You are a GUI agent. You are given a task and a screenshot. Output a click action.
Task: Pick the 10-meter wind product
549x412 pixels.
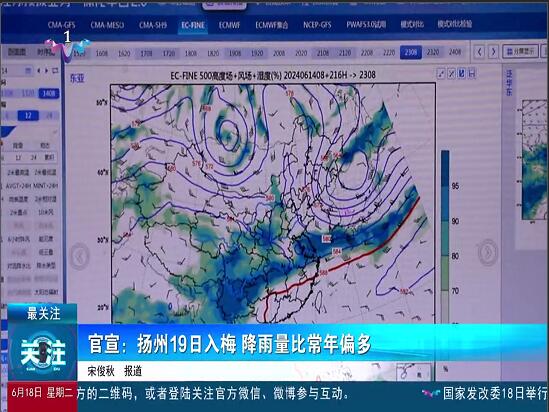pos(46,212)
